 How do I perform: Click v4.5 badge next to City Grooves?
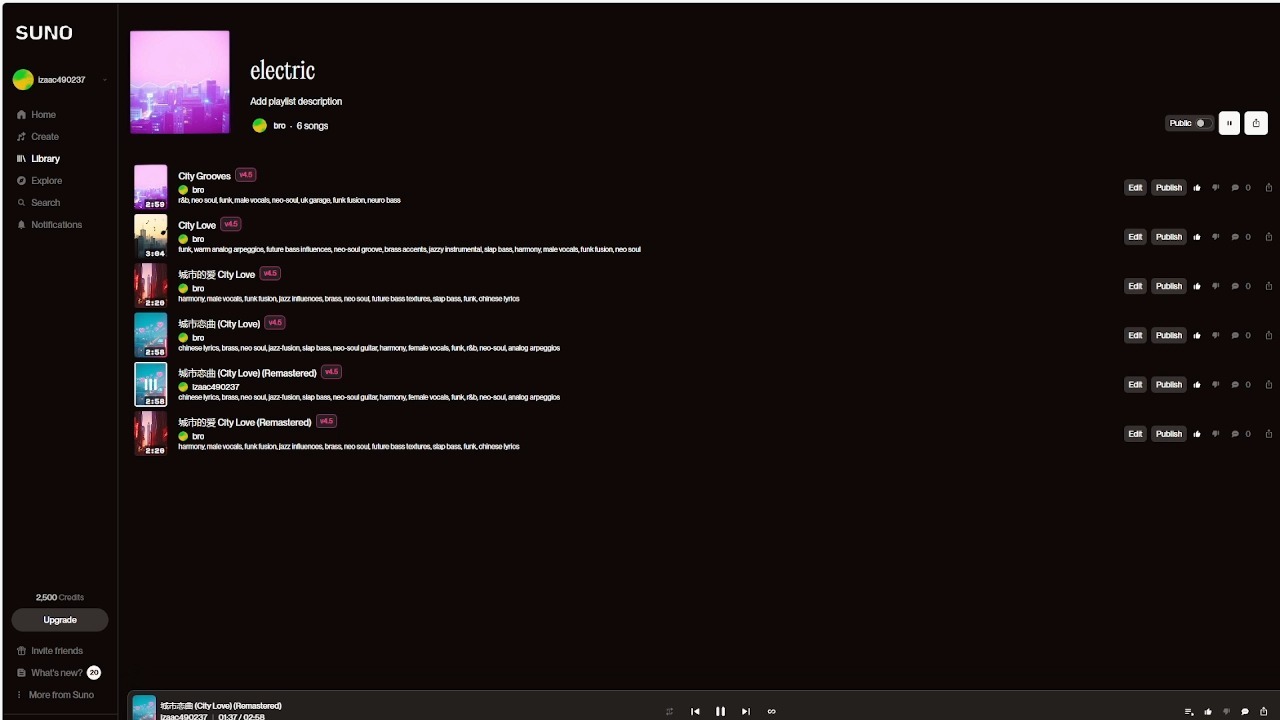click(246, 175)
